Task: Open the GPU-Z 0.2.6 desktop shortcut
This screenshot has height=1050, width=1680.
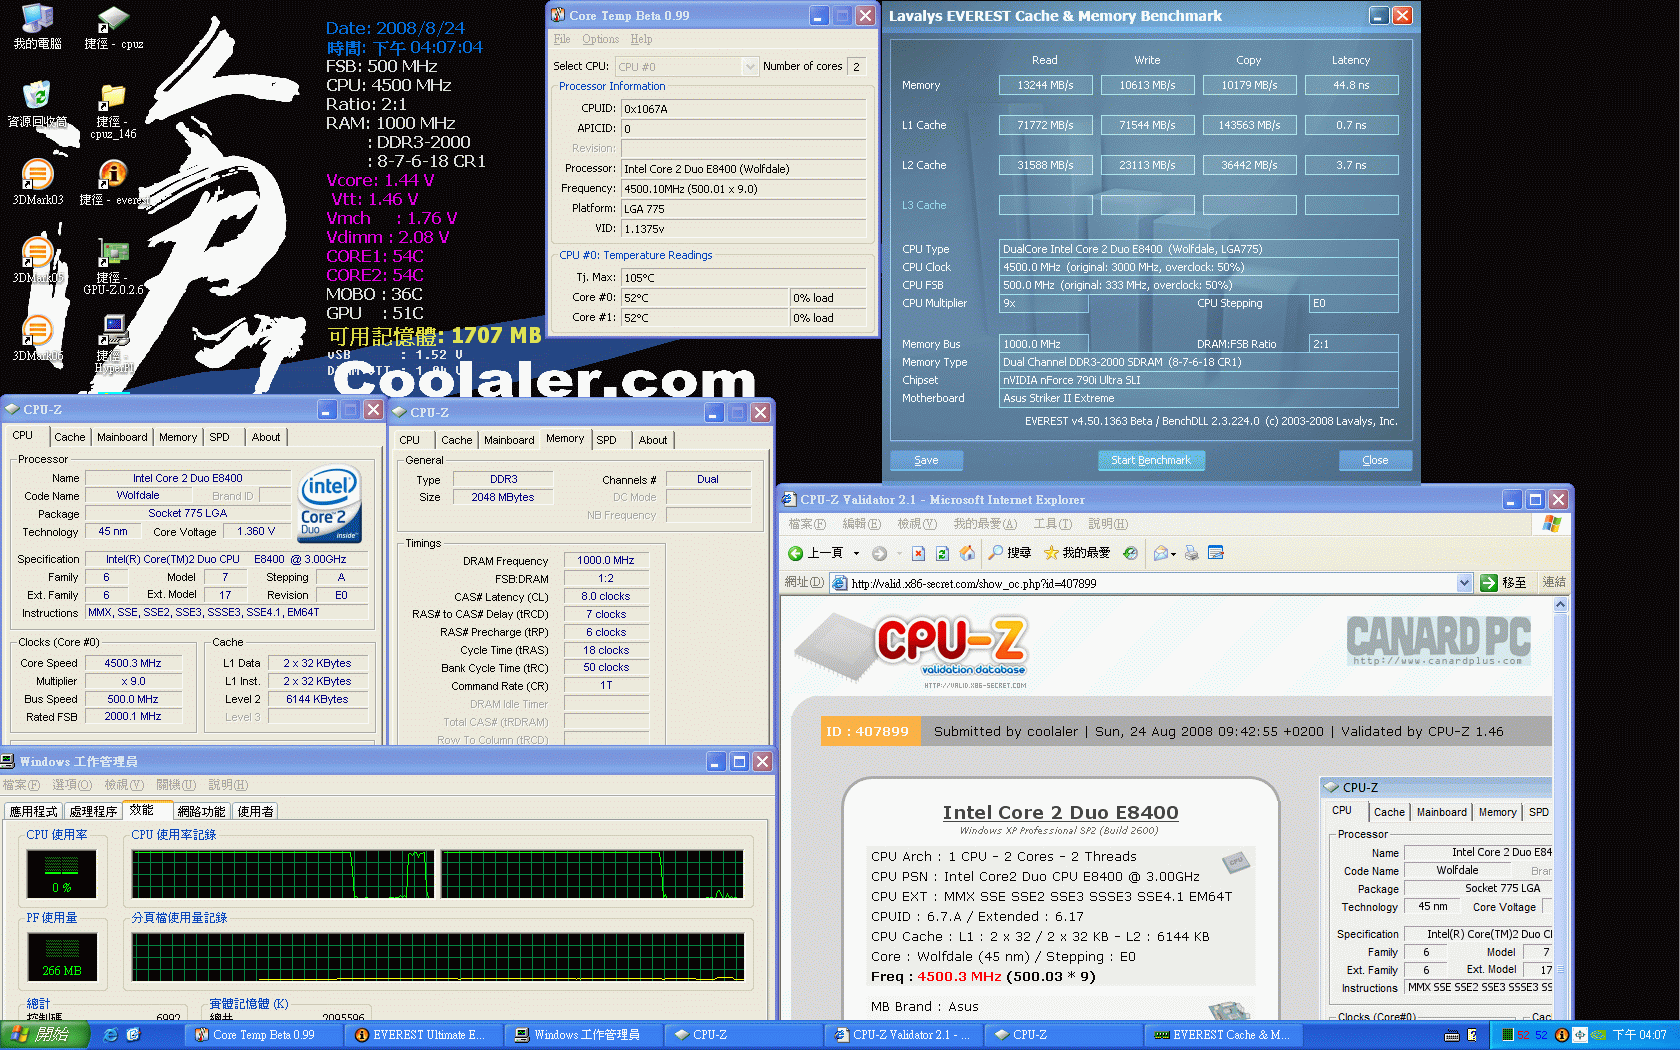Action: pyautogui.click(x=113, y=266)
